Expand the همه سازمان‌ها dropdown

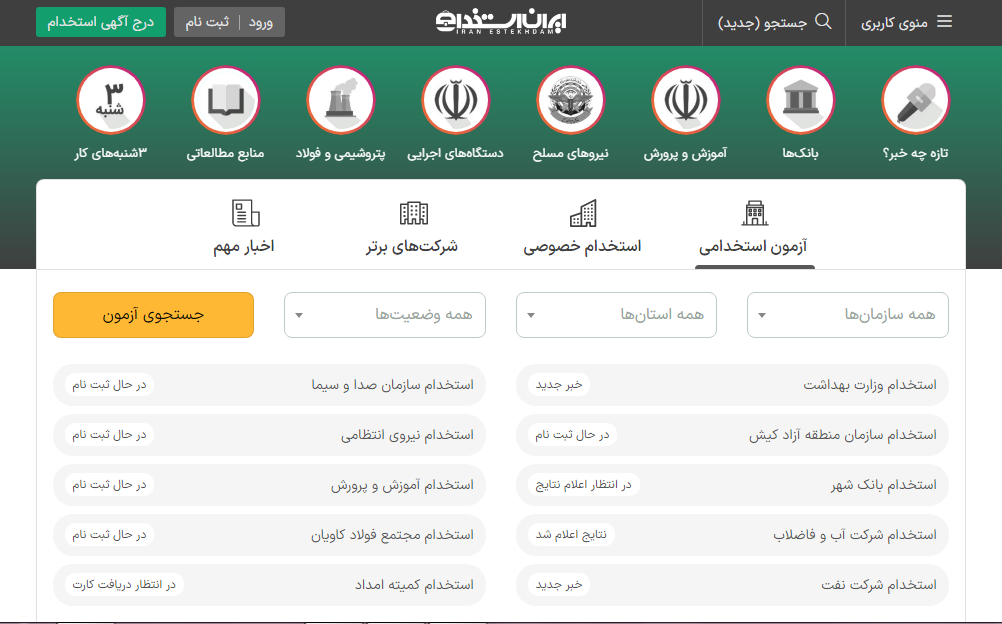click(847, 315)
